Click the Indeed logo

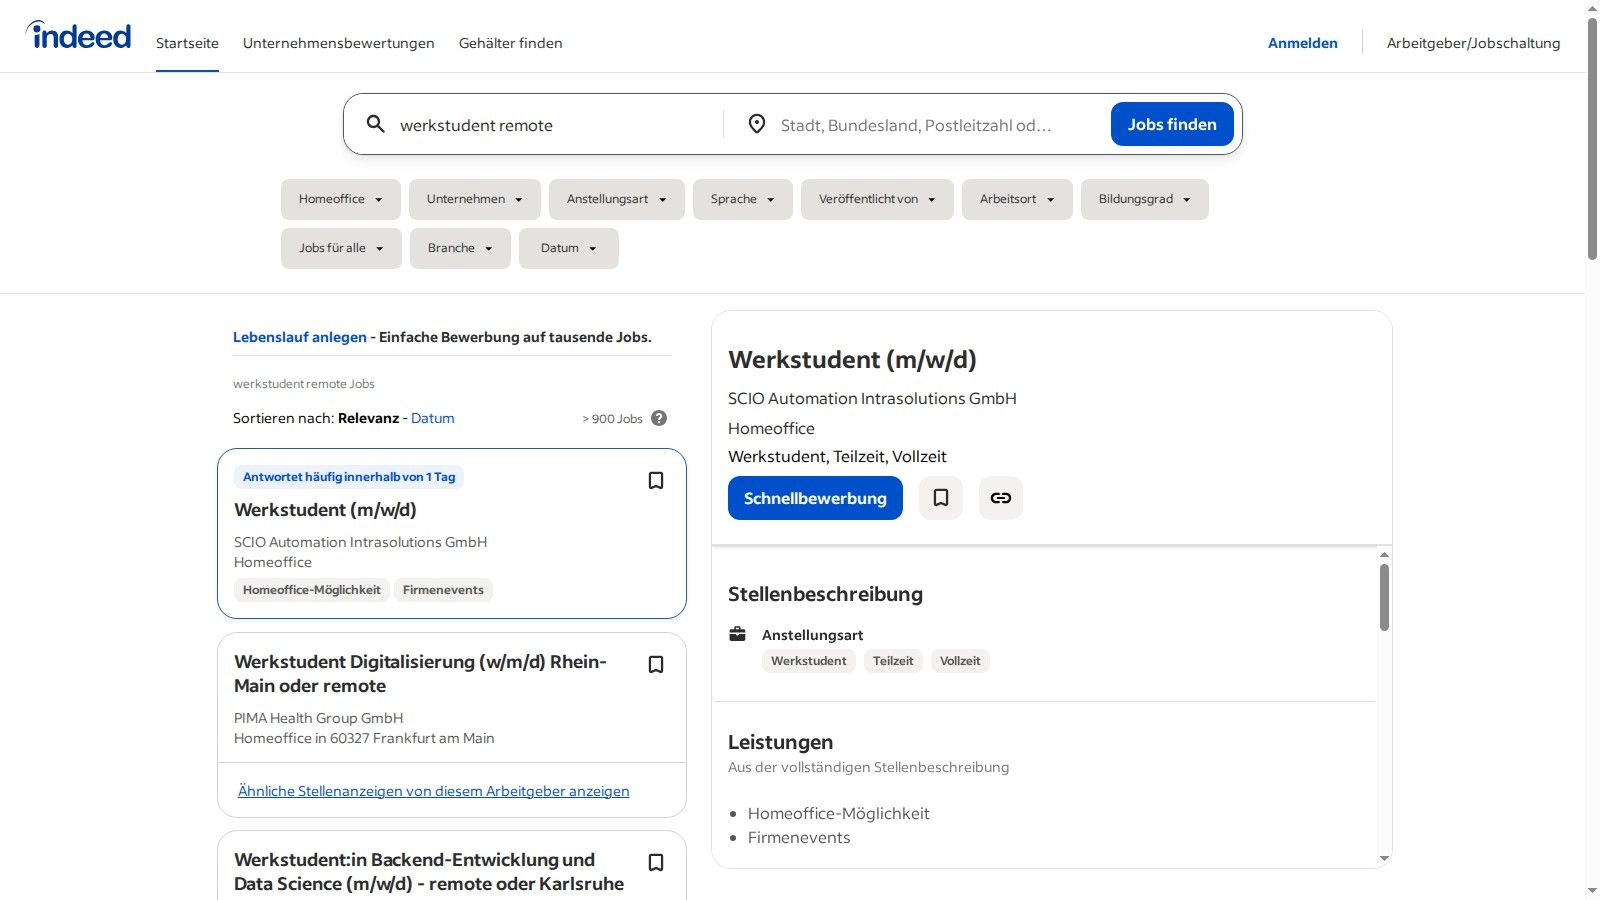pyautogui.click(x=79, y=36)
